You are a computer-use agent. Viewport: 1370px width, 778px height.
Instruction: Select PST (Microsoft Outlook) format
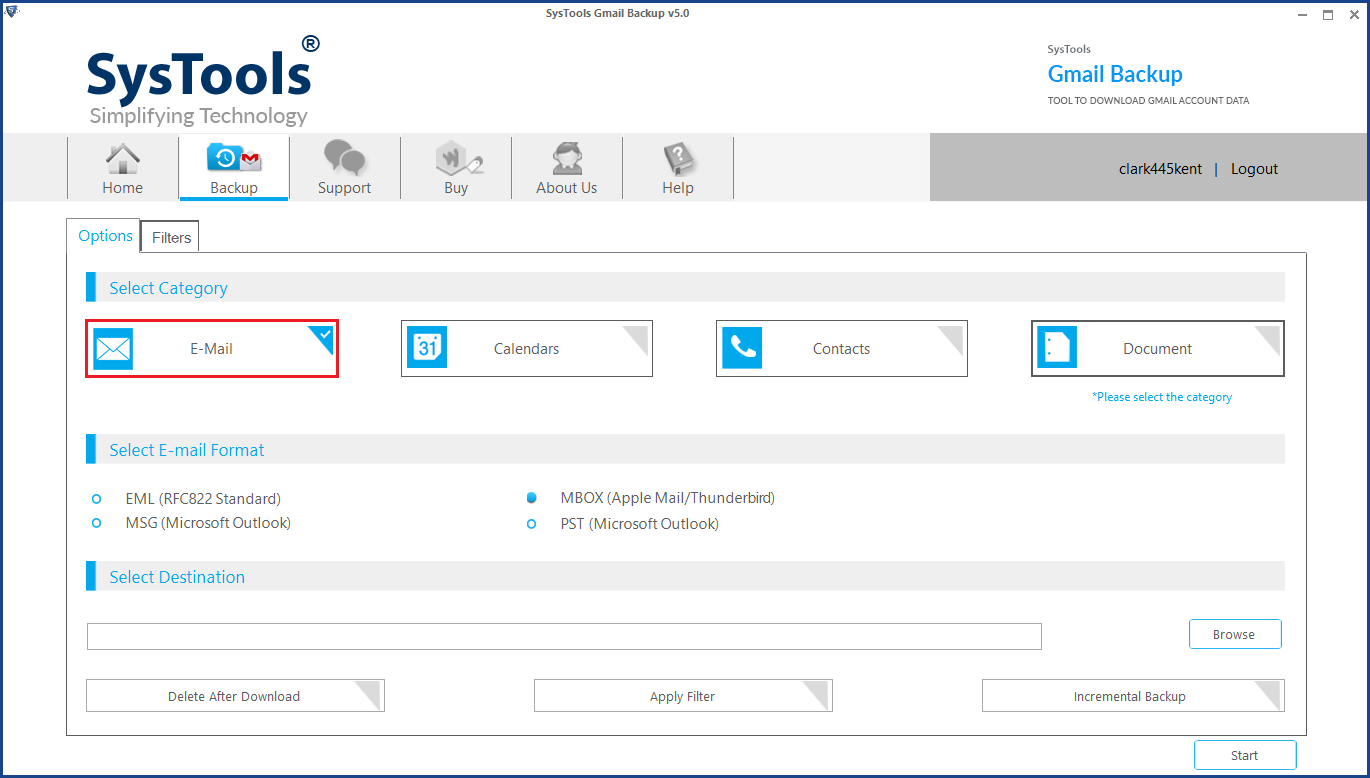532,524
